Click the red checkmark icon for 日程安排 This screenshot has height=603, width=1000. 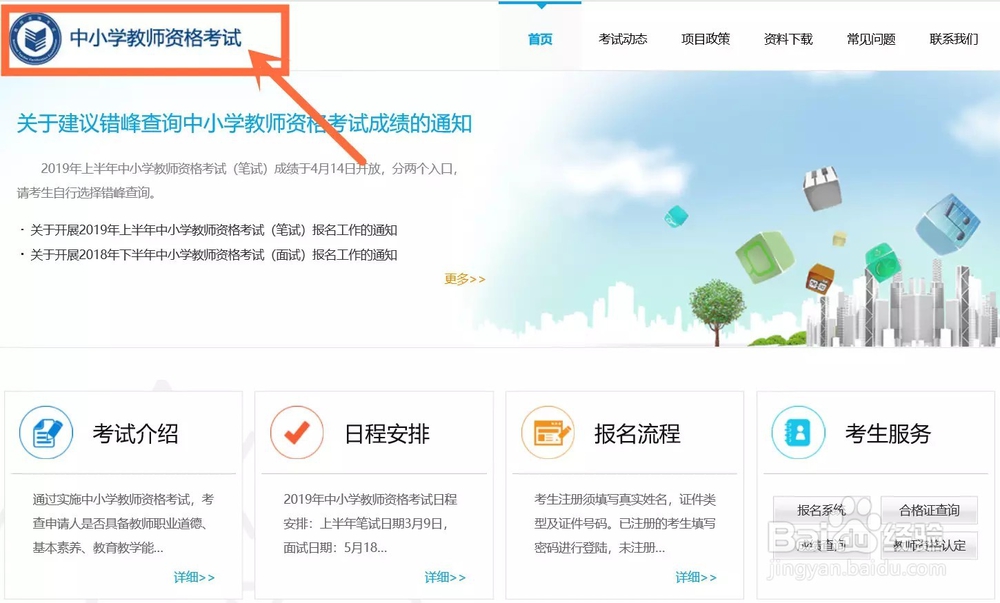[x=295, y=432]
